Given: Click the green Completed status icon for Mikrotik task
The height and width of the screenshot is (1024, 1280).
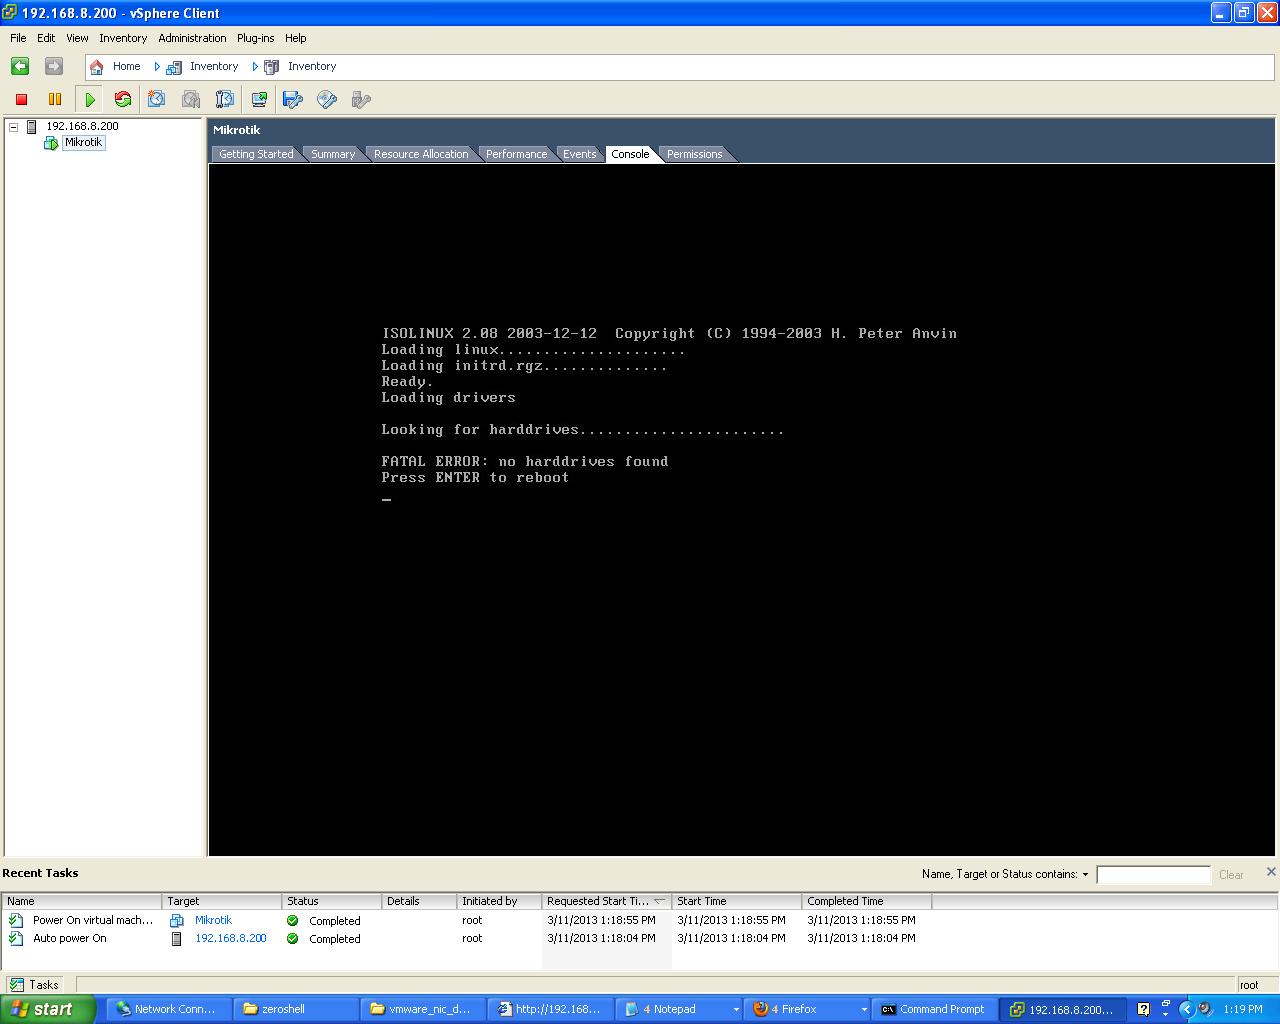Looking at the screenshot, I should tap(292, 920).
